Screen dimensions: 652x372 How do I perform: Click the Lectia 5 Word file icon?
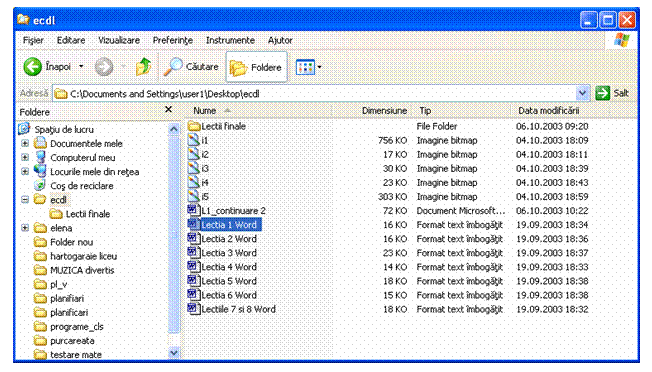coord(194,281)
